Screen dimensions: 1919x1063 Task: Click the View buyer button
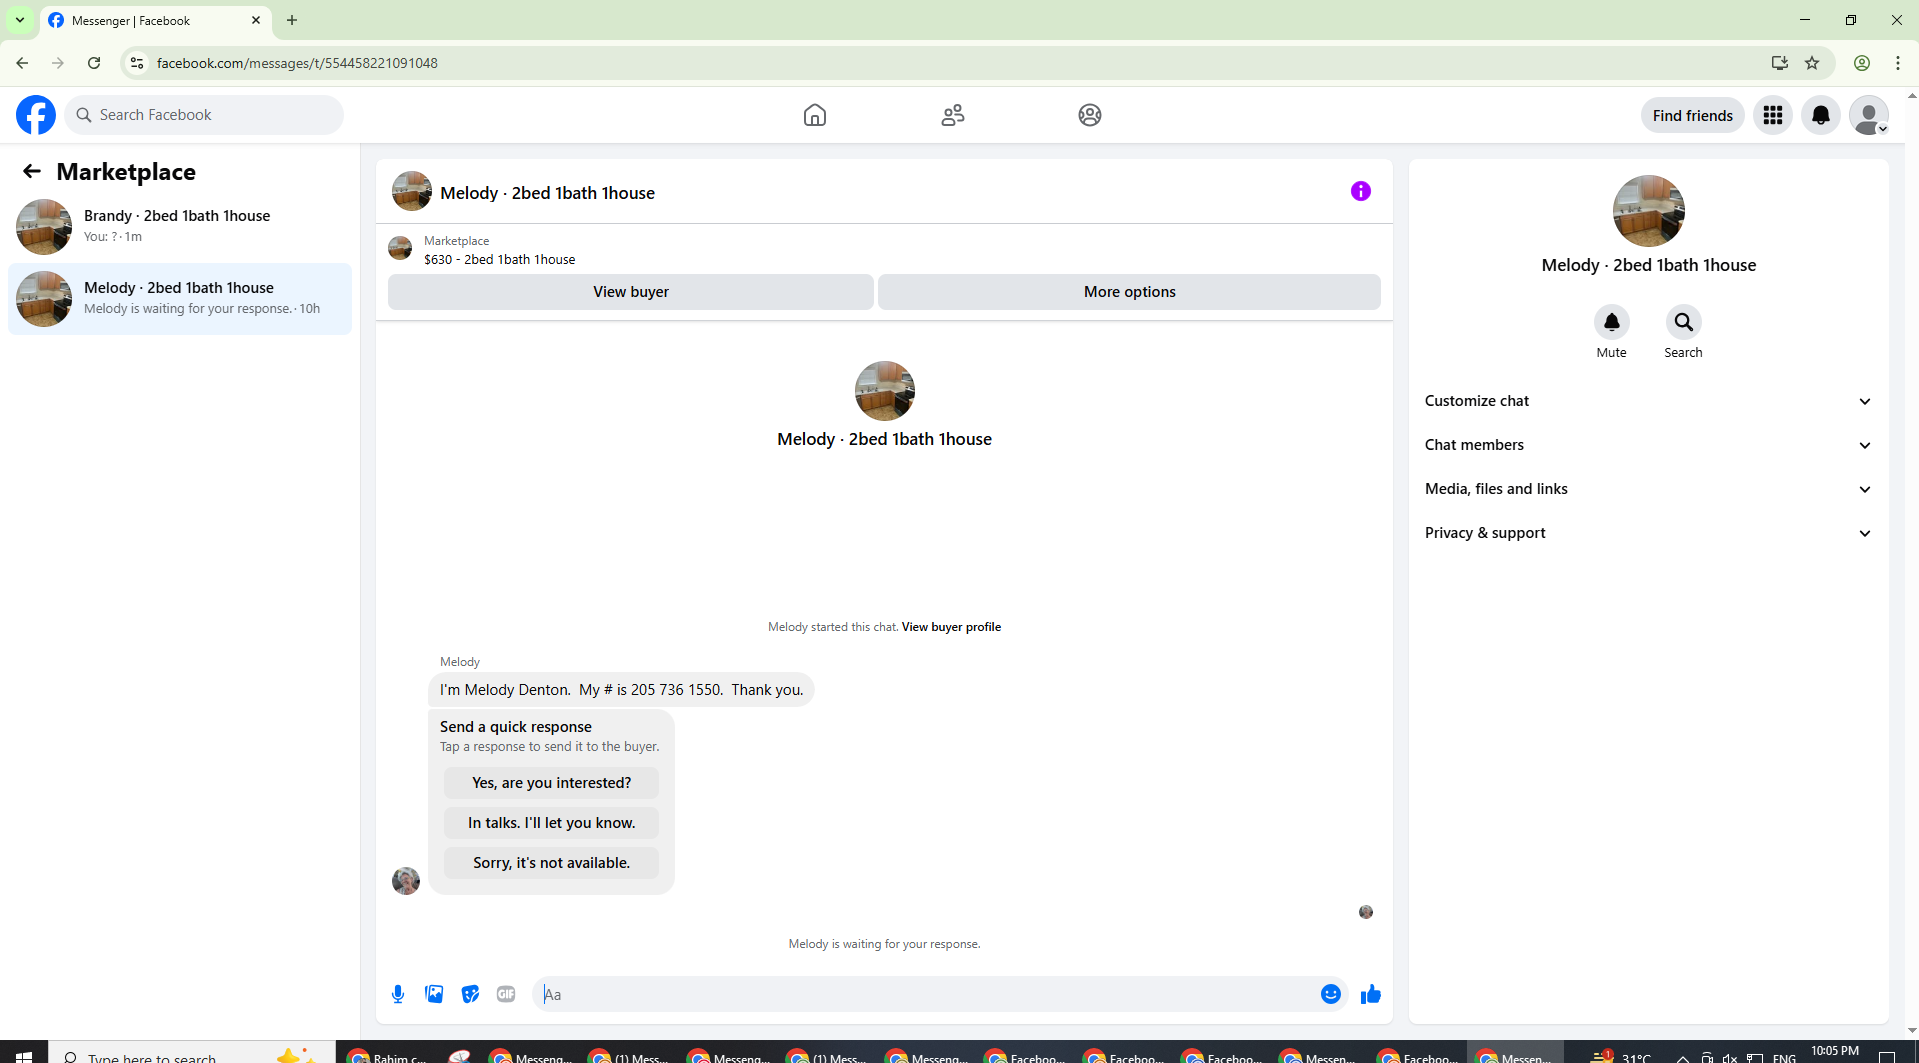(631, 292)
